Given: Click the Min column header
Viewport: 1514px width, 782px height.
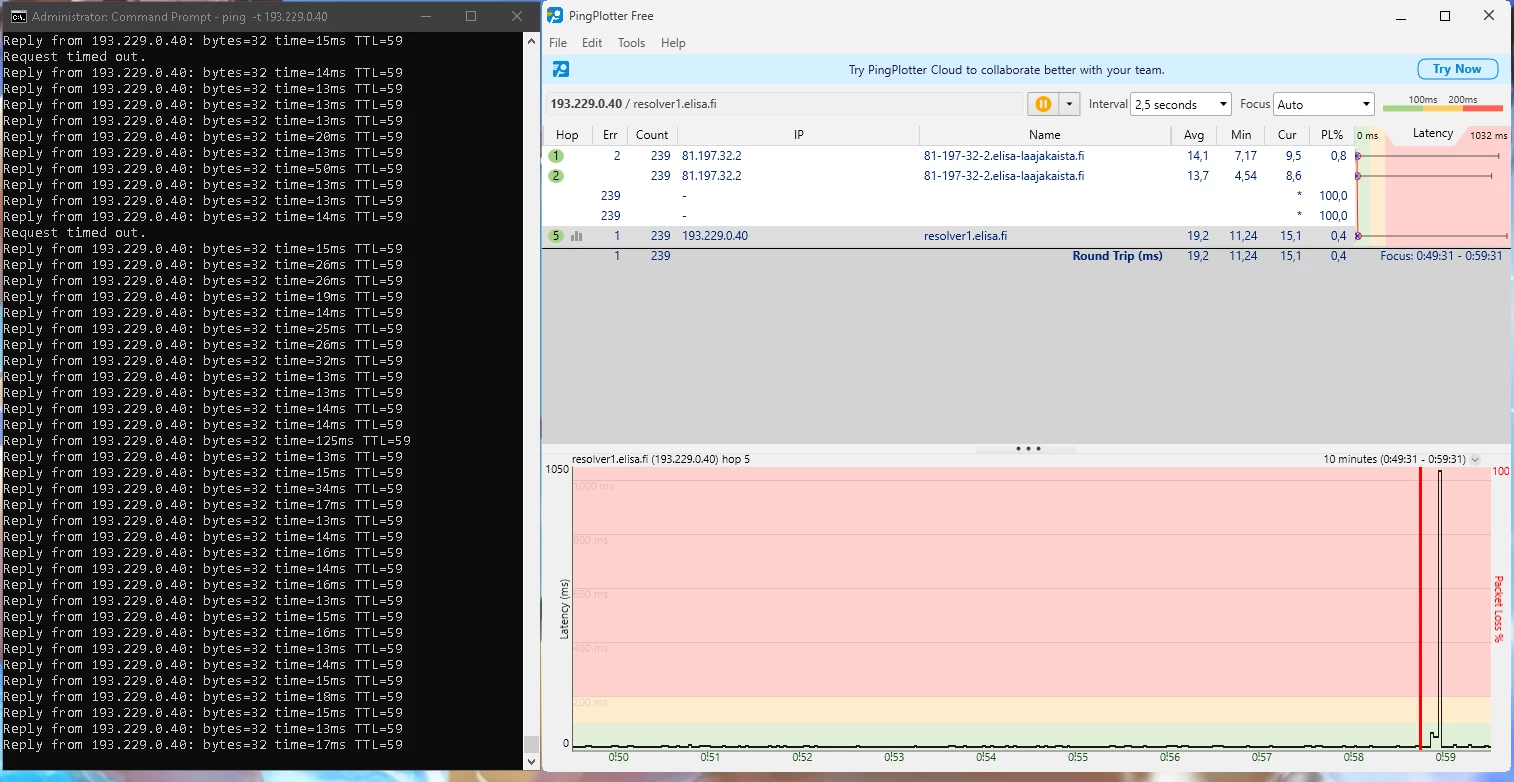Looking at the screenshot, I should pyautogui.click(x=1241, y=135).
